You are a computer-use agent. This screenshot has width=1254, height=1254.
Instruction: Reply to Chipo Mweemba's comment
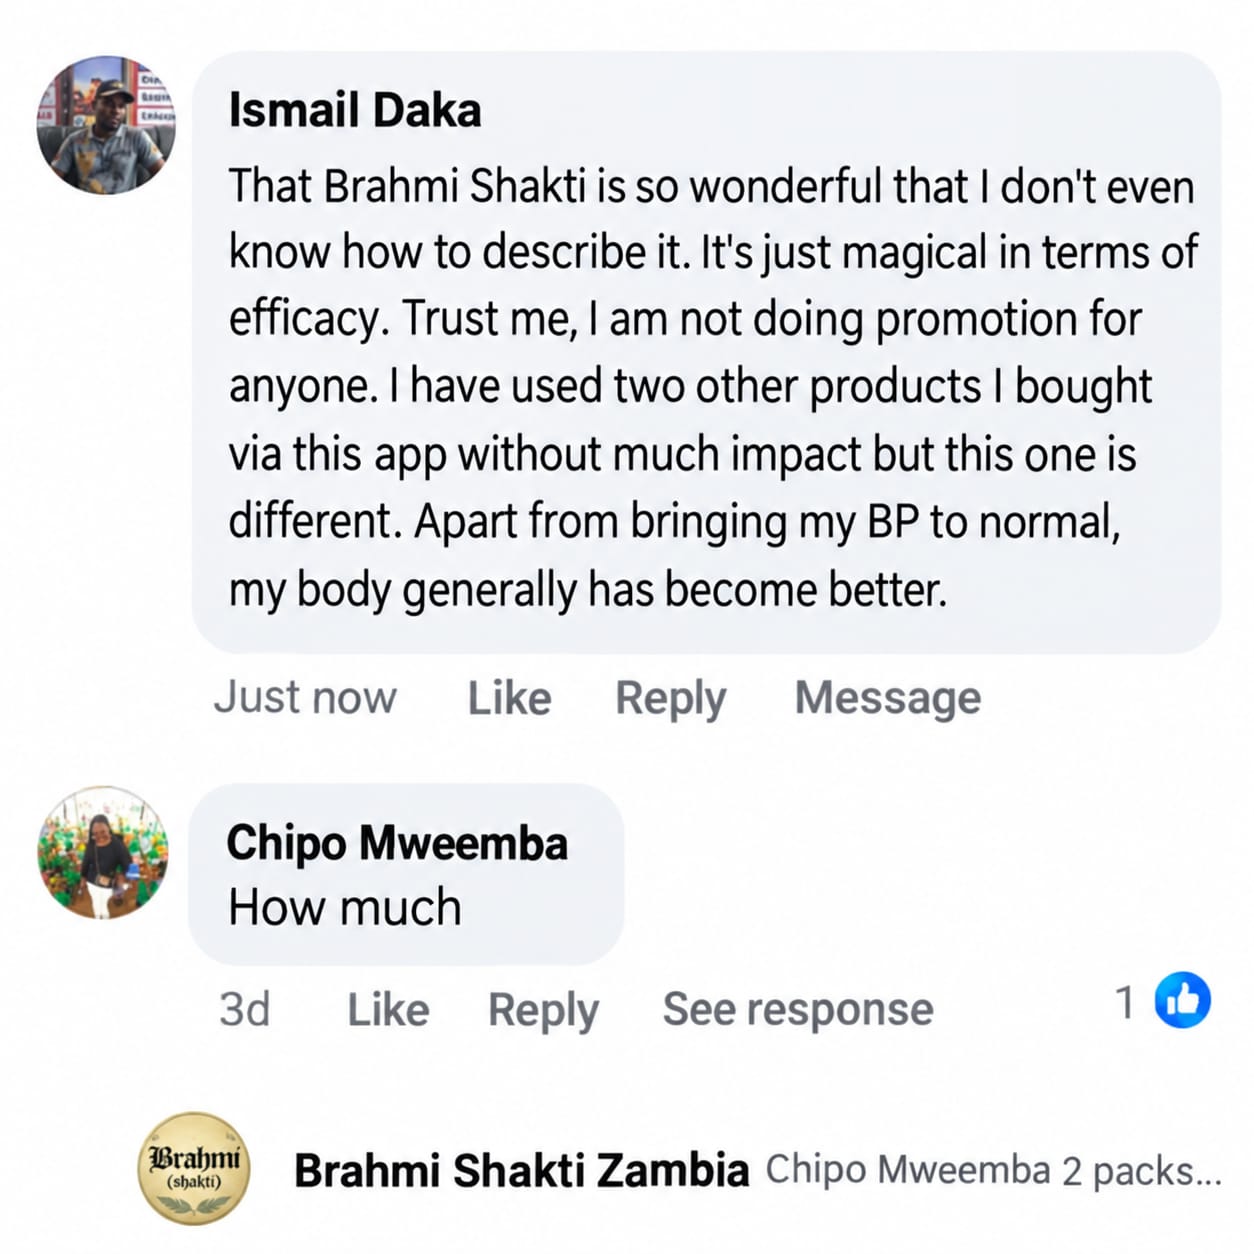pyautogui.click(x=543, y=1011)
